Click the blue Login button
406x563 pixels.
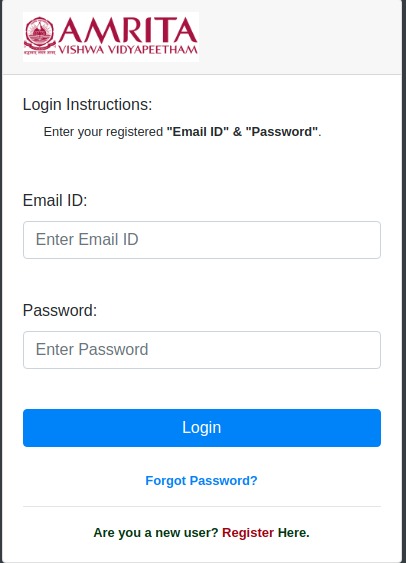click(202, 428)
